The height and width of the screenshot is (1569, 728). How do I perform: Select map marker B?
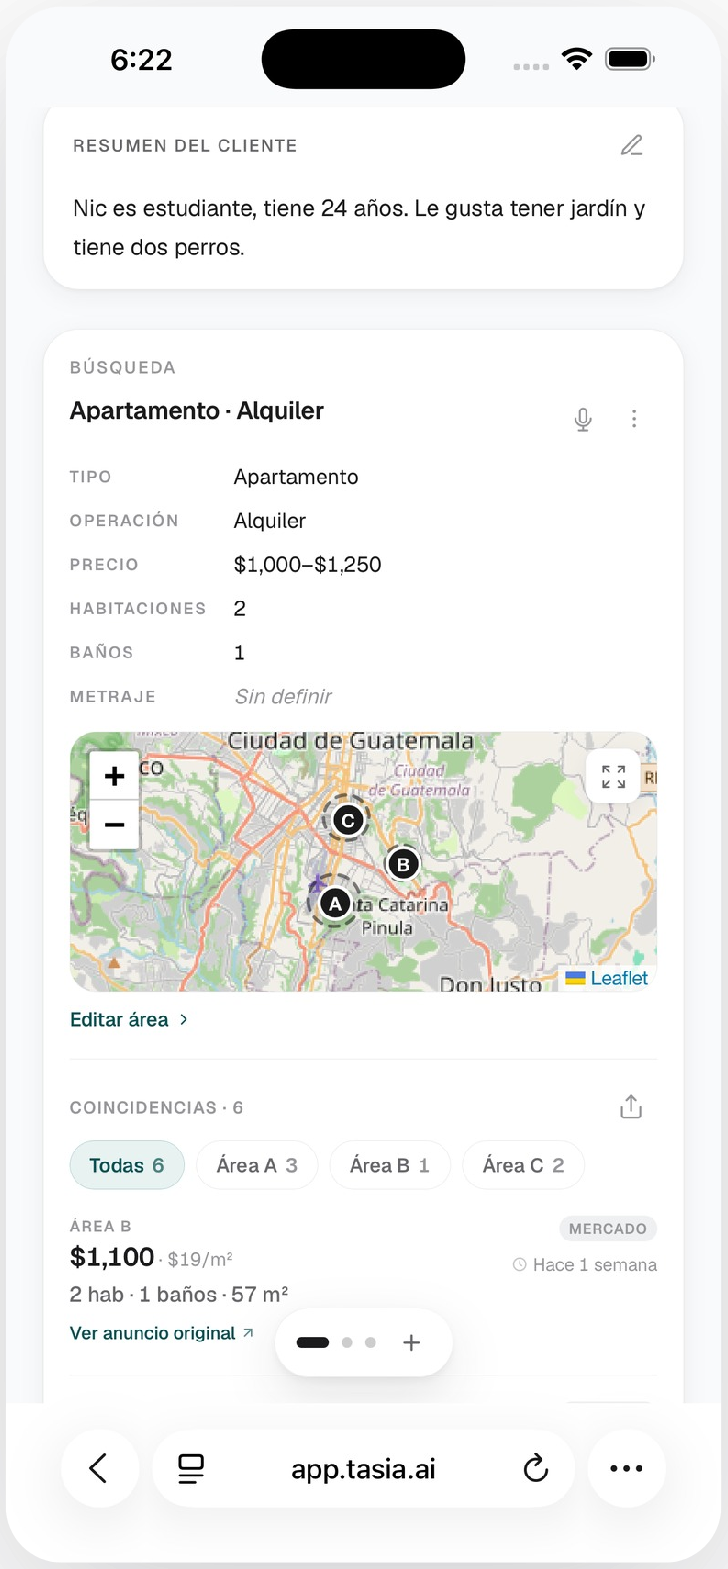tap(403, 864)
